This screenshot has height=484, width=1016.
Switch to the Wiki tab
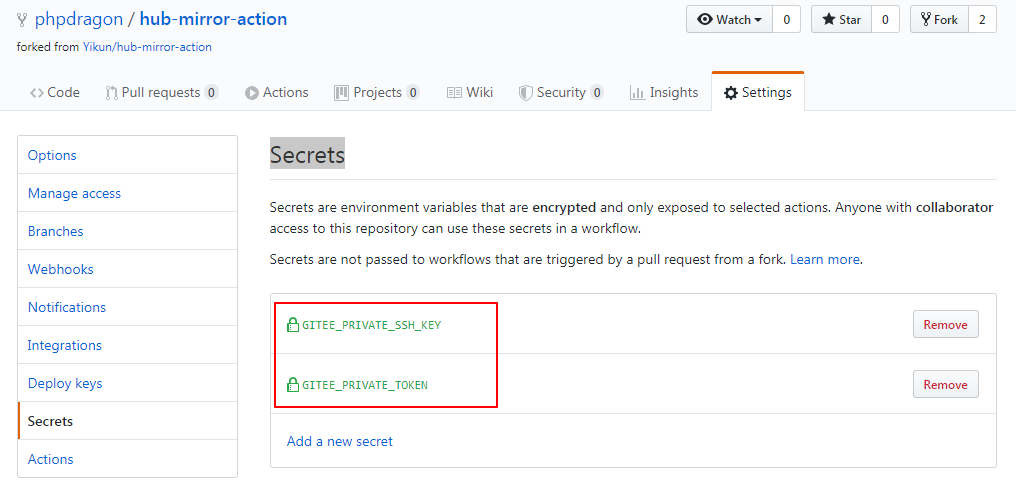[x=470, y=93]
